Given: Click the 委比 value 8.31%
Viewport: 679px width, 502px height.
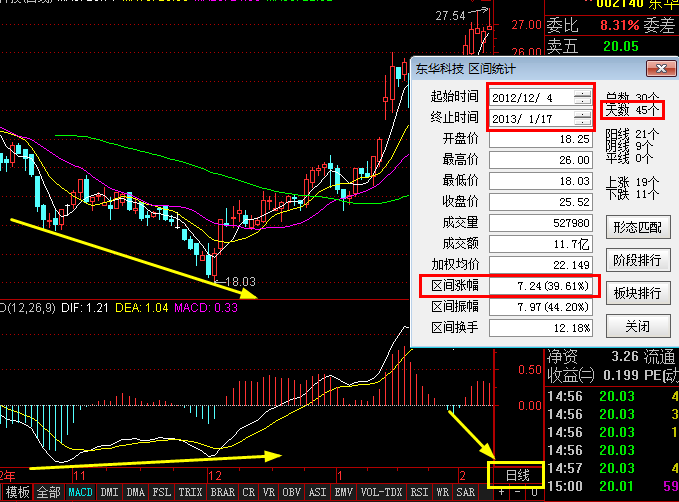Looking at the screenshot, I should click(x=619, y=26).
